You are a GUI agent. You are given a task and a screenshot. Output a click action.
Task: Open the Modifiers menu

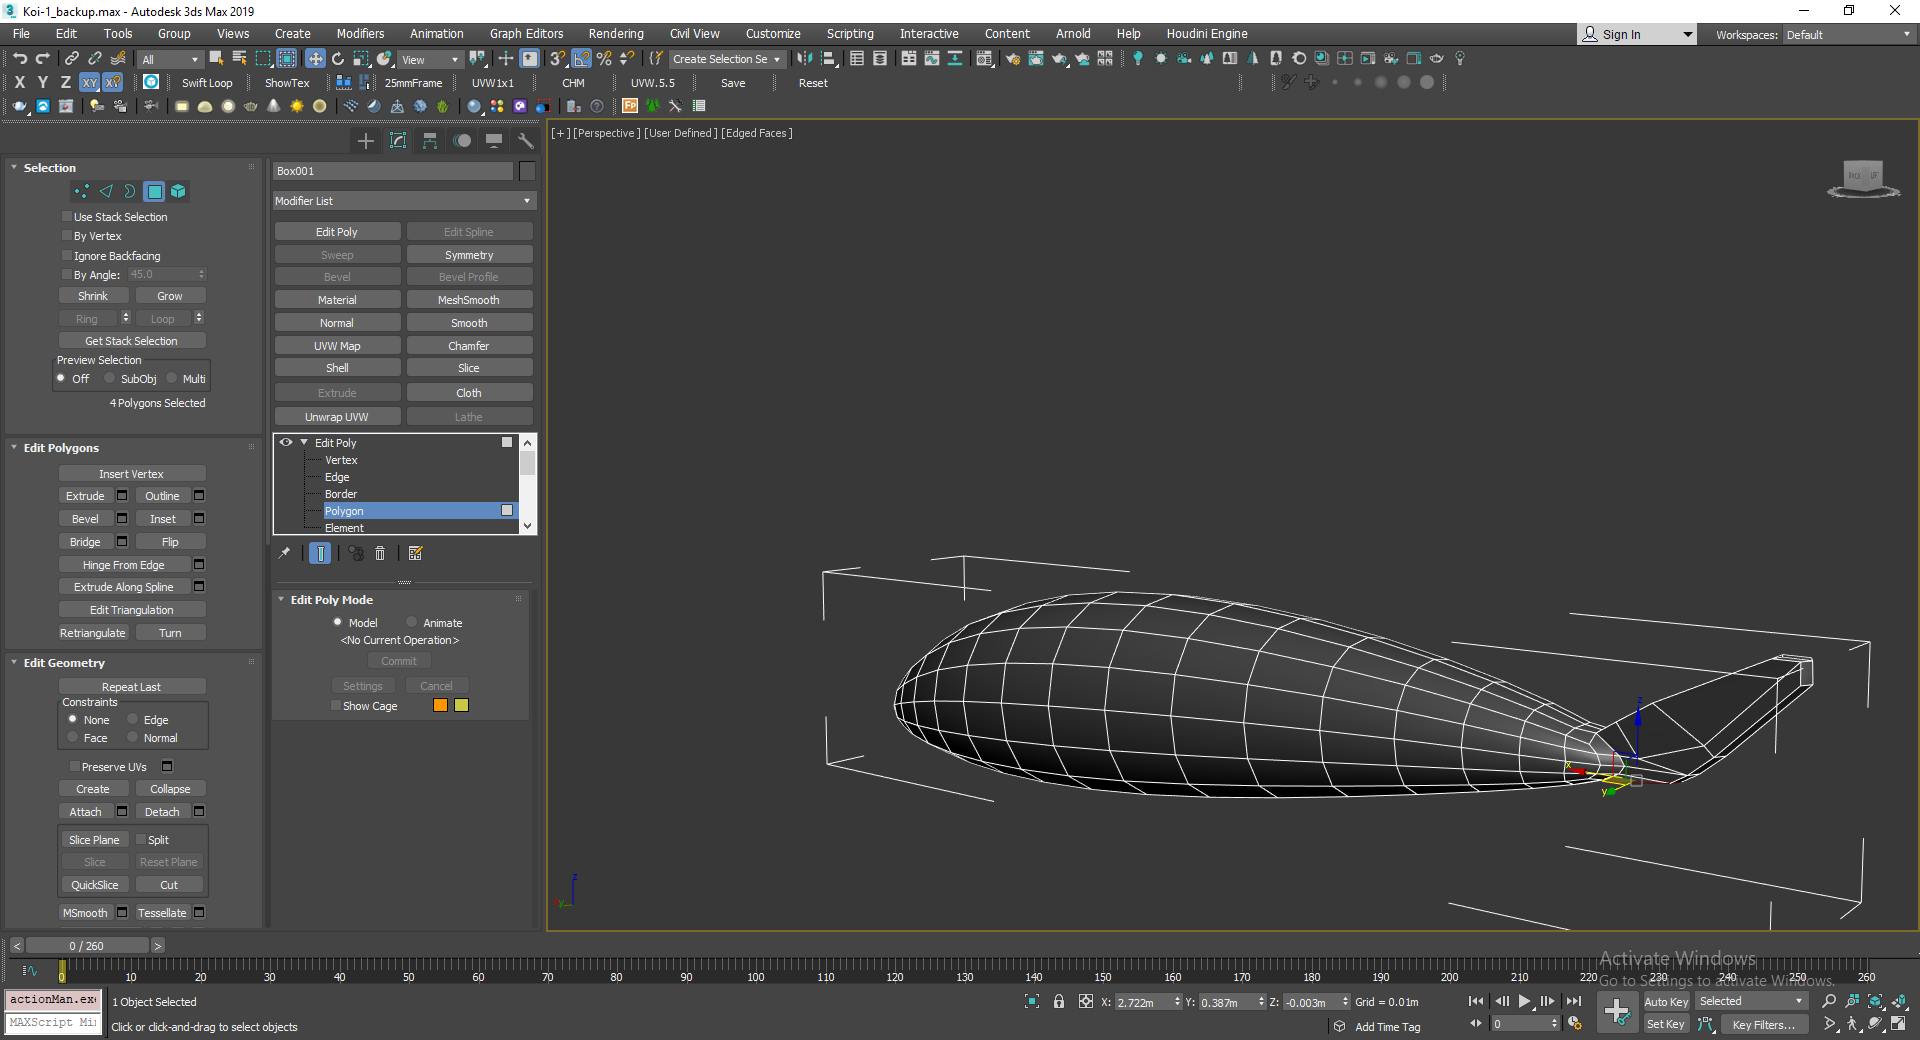tap(360, 33)
